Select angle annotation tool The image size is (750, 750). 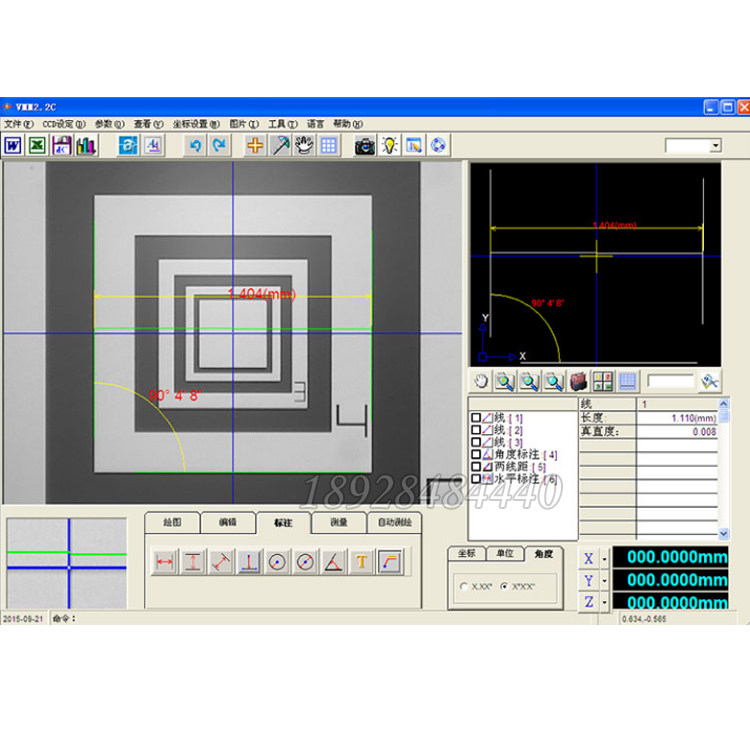click(x=333, y=562)
